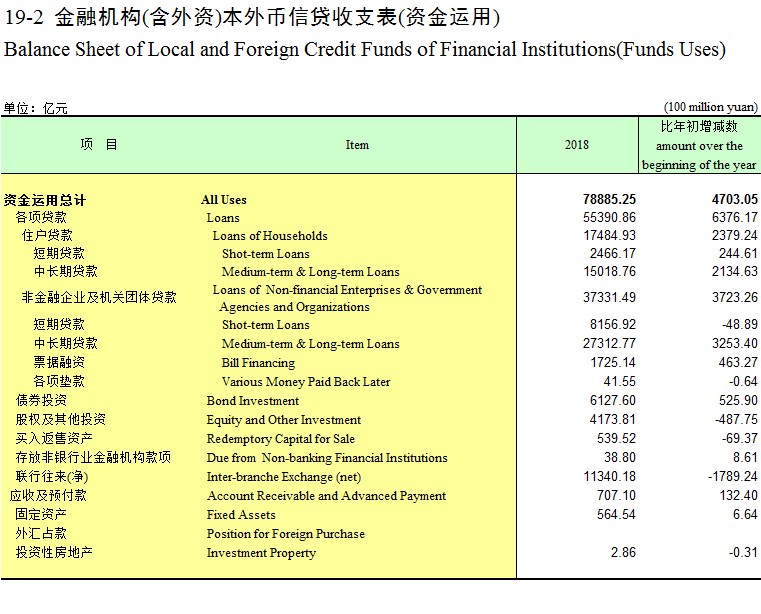The height and width of the screenshot is (614, 761).
Task: Select 'Loans of Non-financial Enterprises & Government' text
Action: (347, 290)
